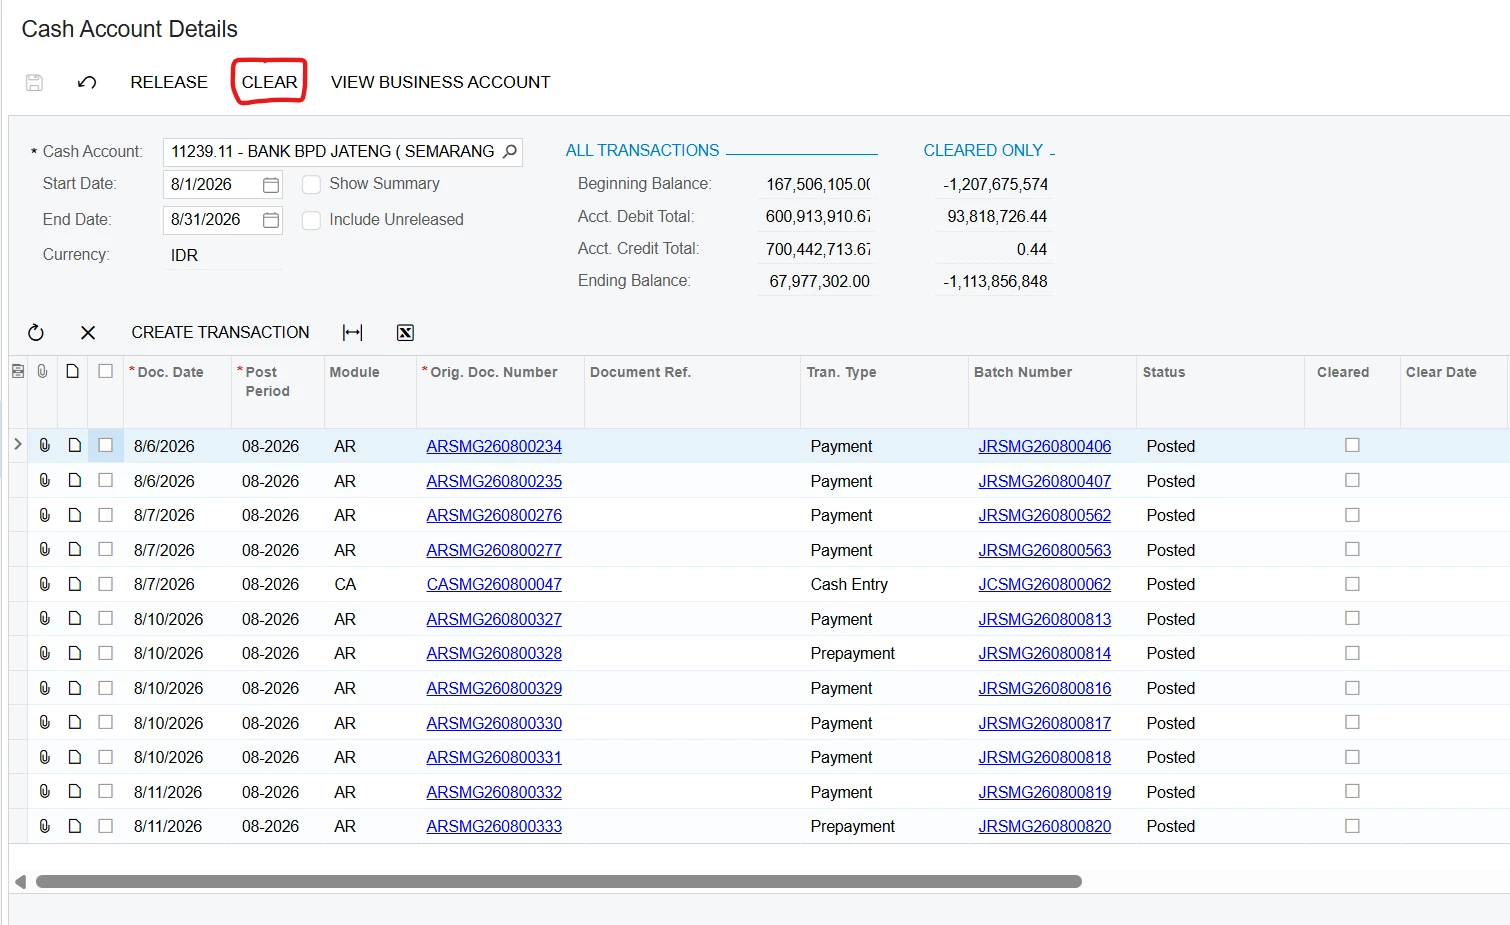Click the Undo arrow icon
Image resolution: width=1510 pixels, height=925 pixels.
pos(87,82)
